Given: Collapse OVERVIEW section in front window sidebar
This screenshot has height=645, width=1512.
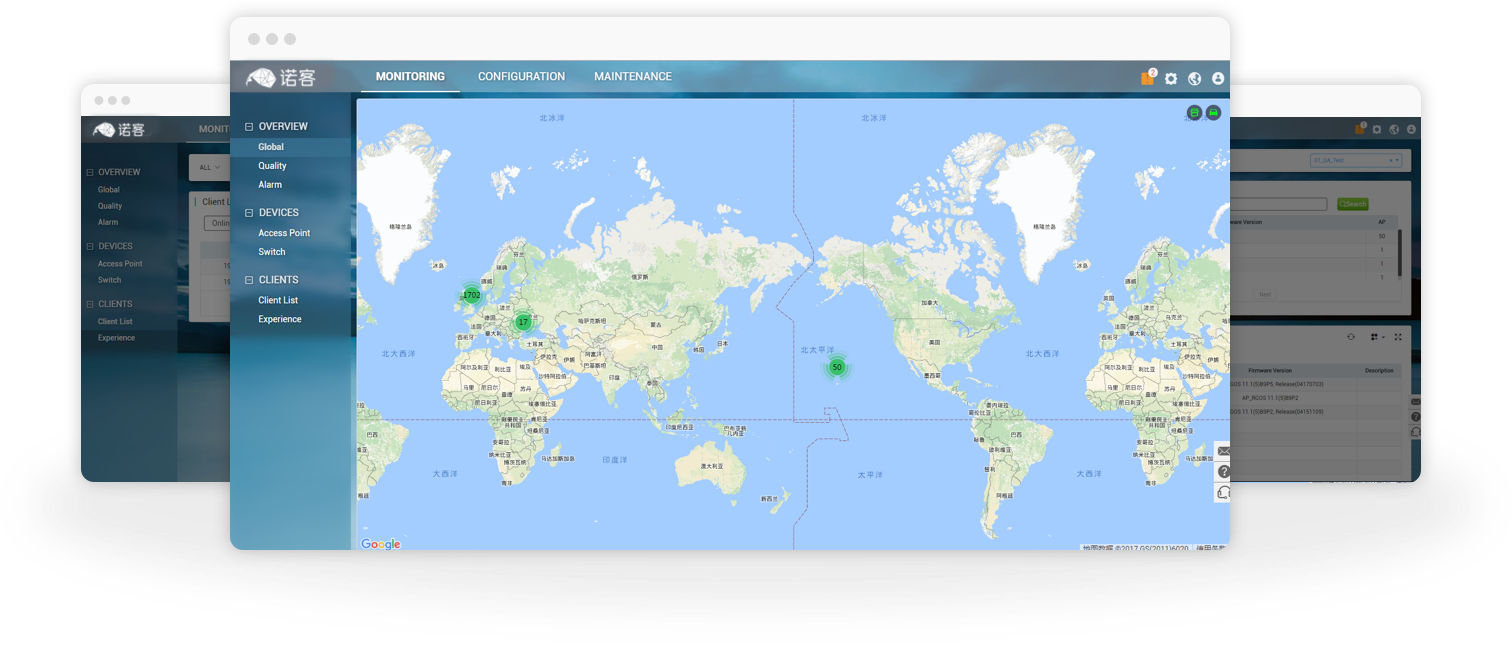Looking at the screenshot, I should click(x=249, y=127).
